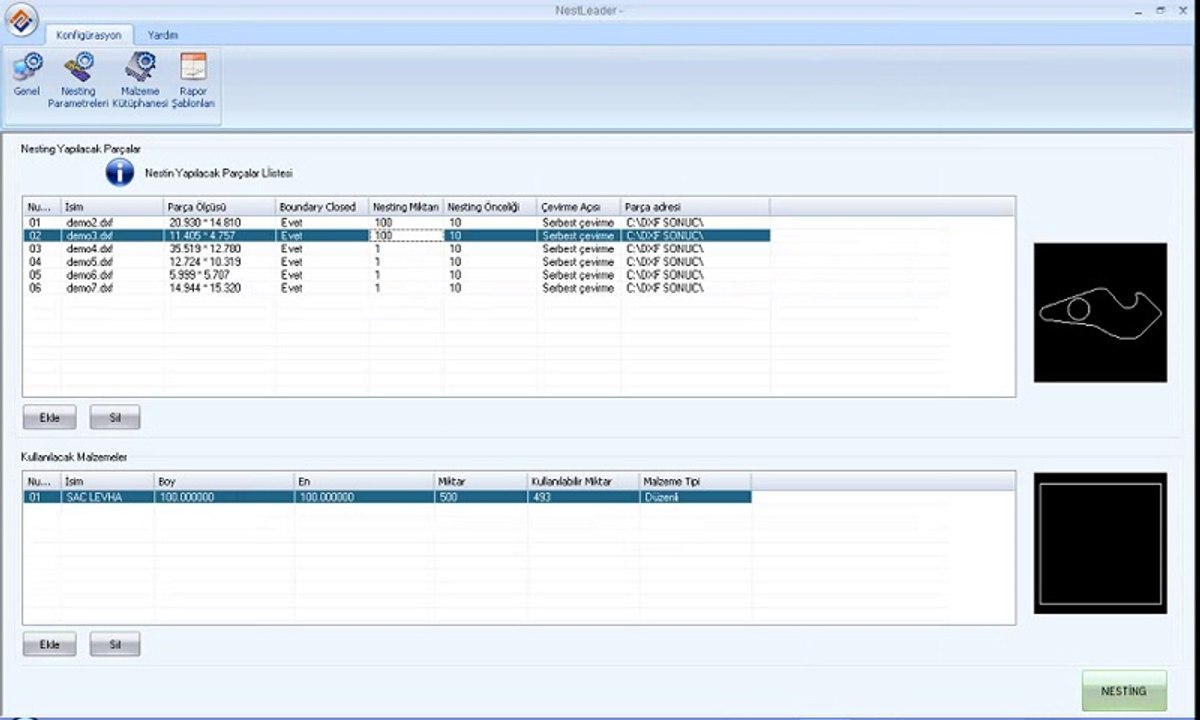Screen dimensions: 1200x720
Task: Open the NestLeader application logo menu
Action: tap(22, 18)
